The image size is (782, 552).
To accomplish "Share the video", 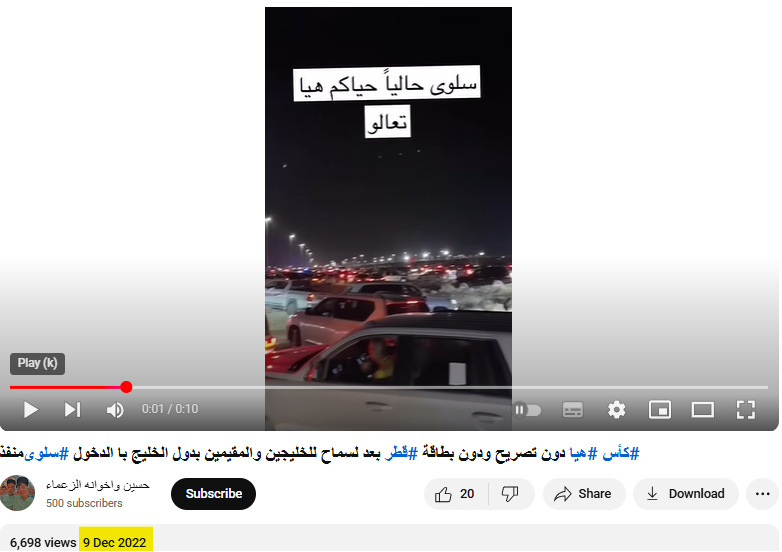I will click(584, 494).
